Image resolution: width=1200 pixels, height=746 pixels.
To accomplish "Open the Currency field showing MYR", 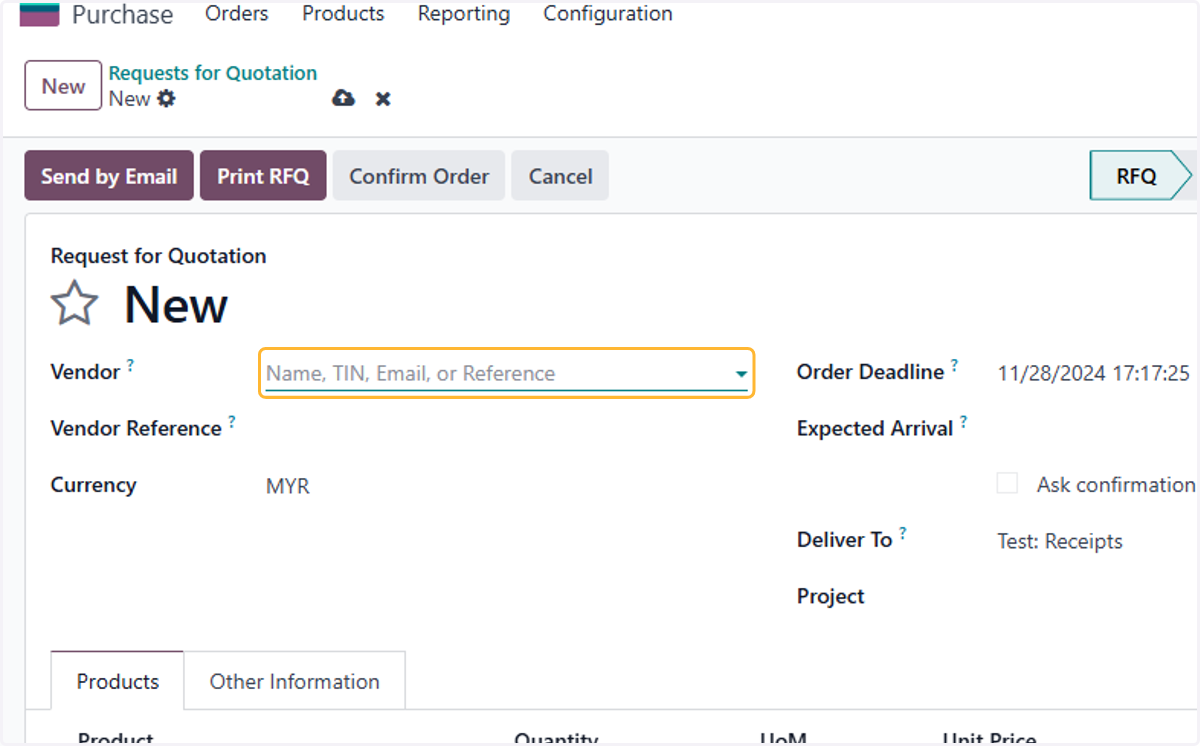I will click(x=288, y=487).
